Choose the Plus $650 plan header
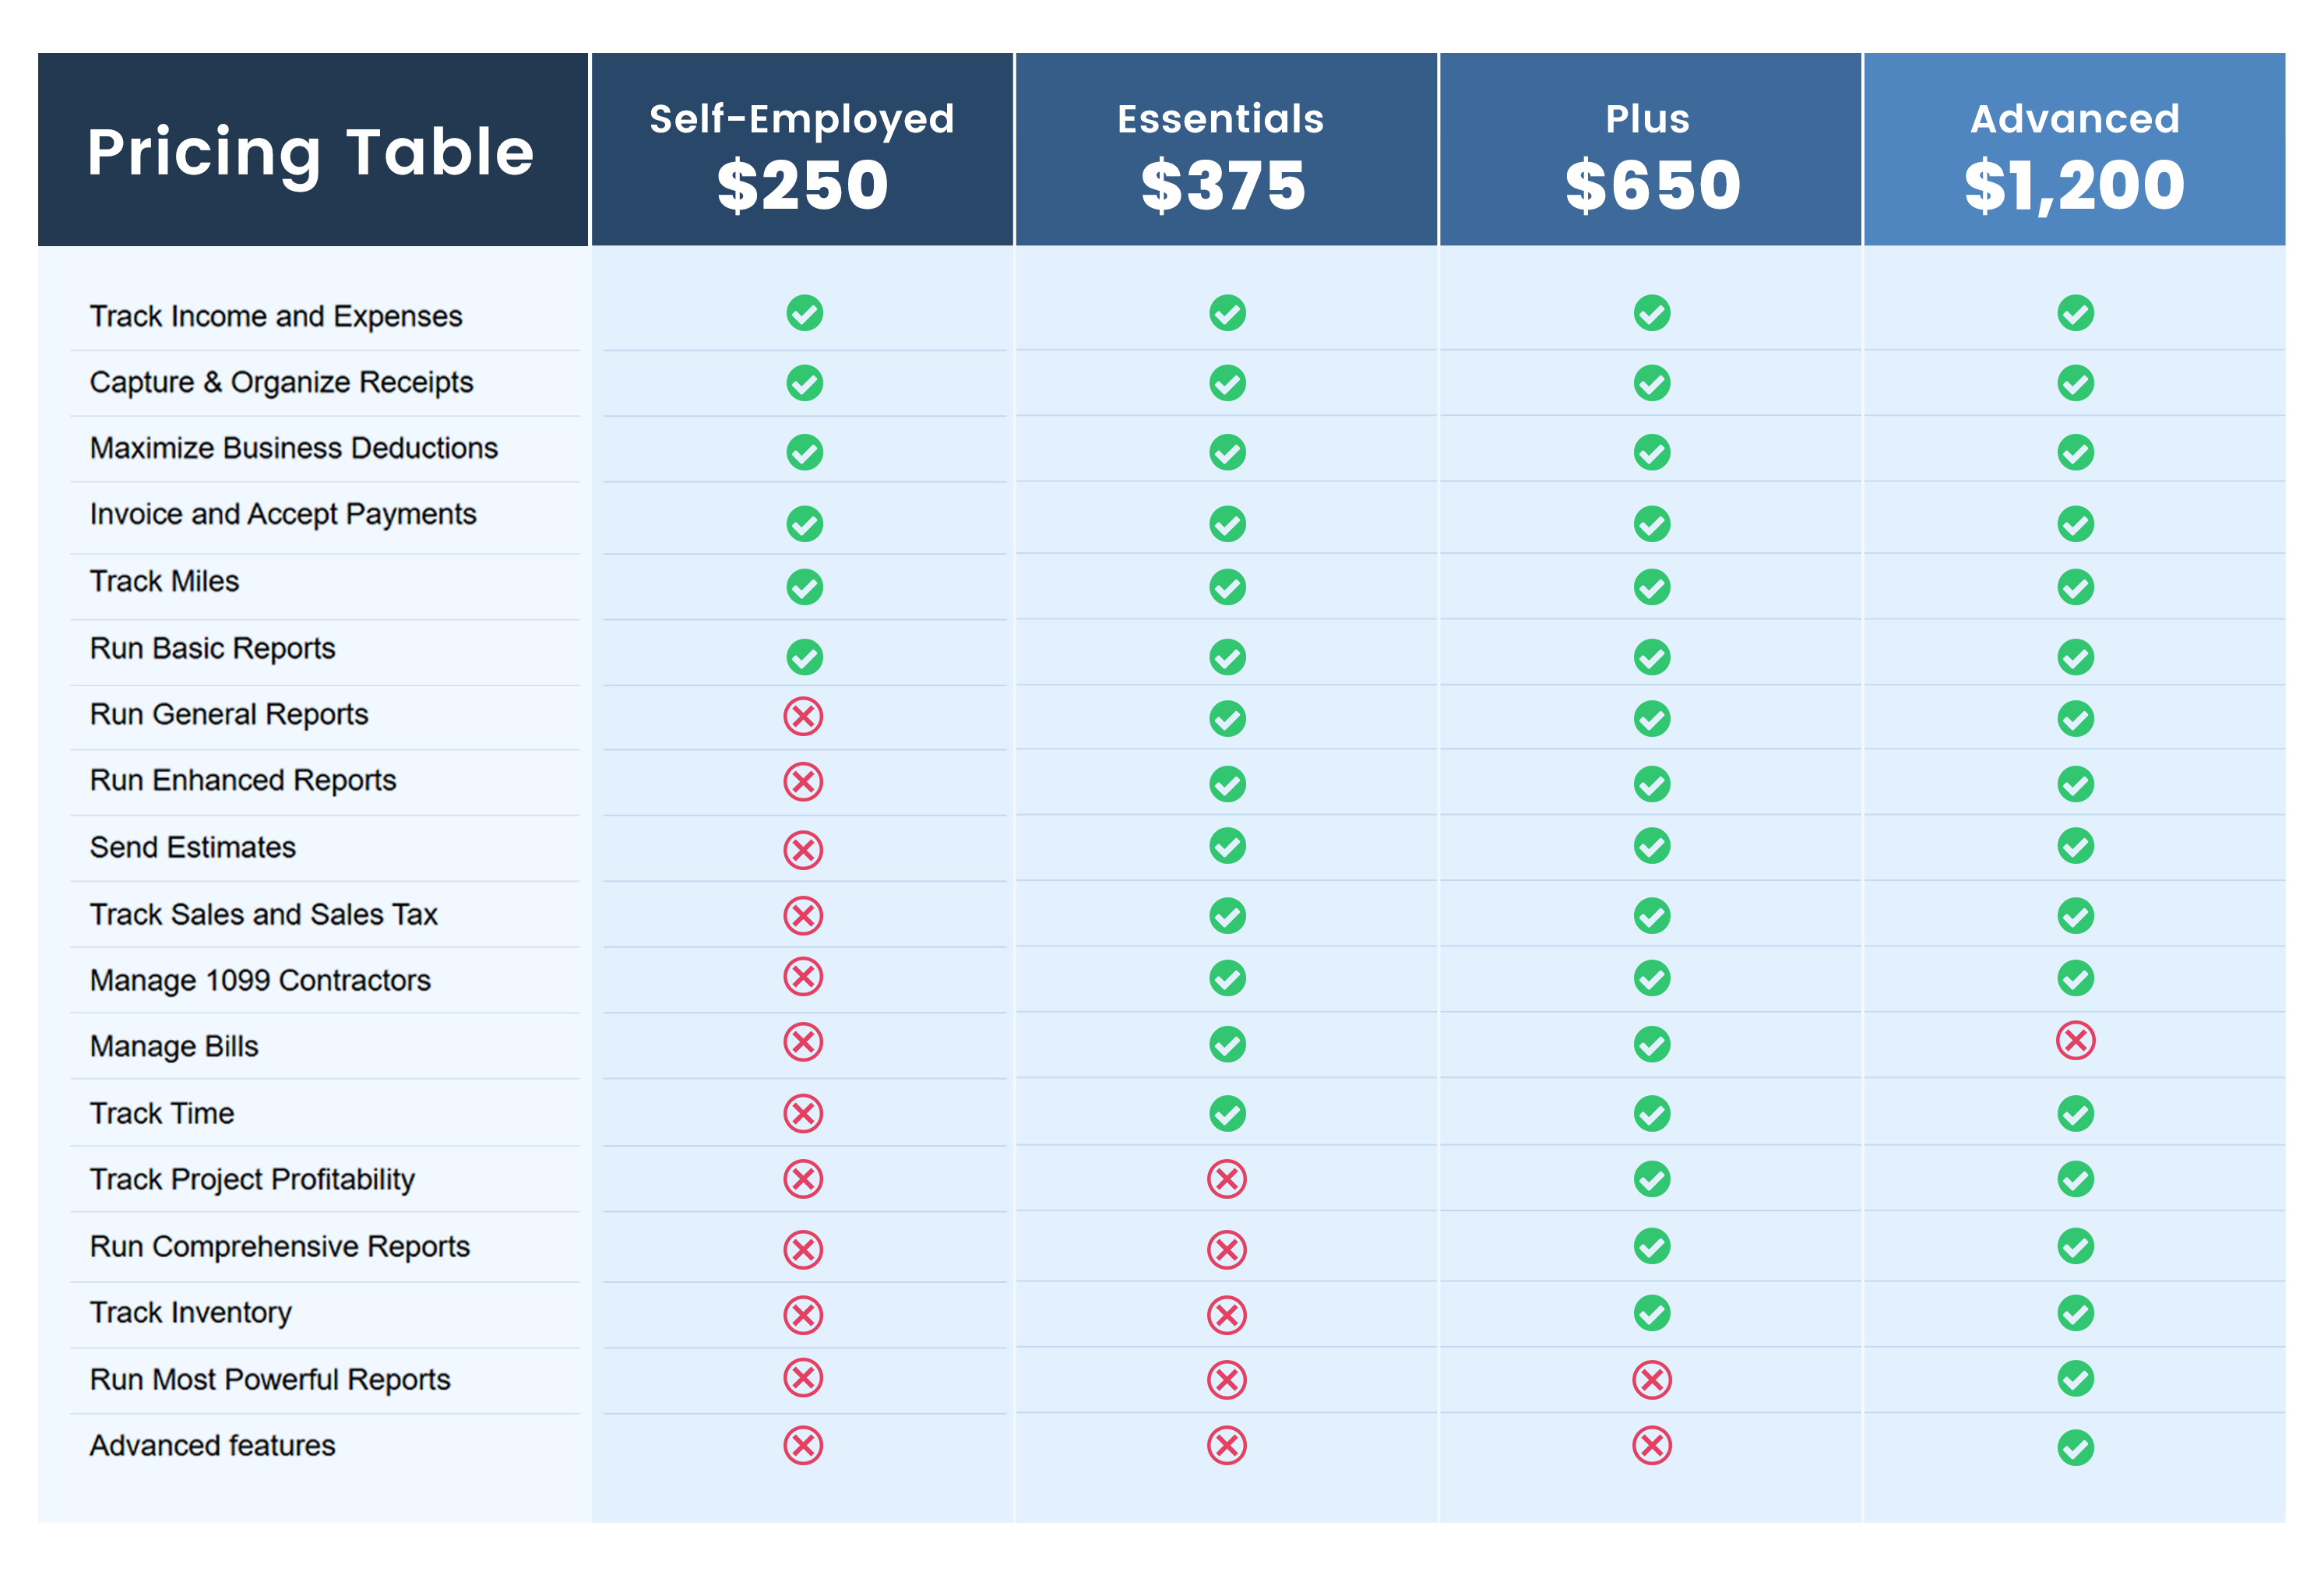 click(1650, 150)
